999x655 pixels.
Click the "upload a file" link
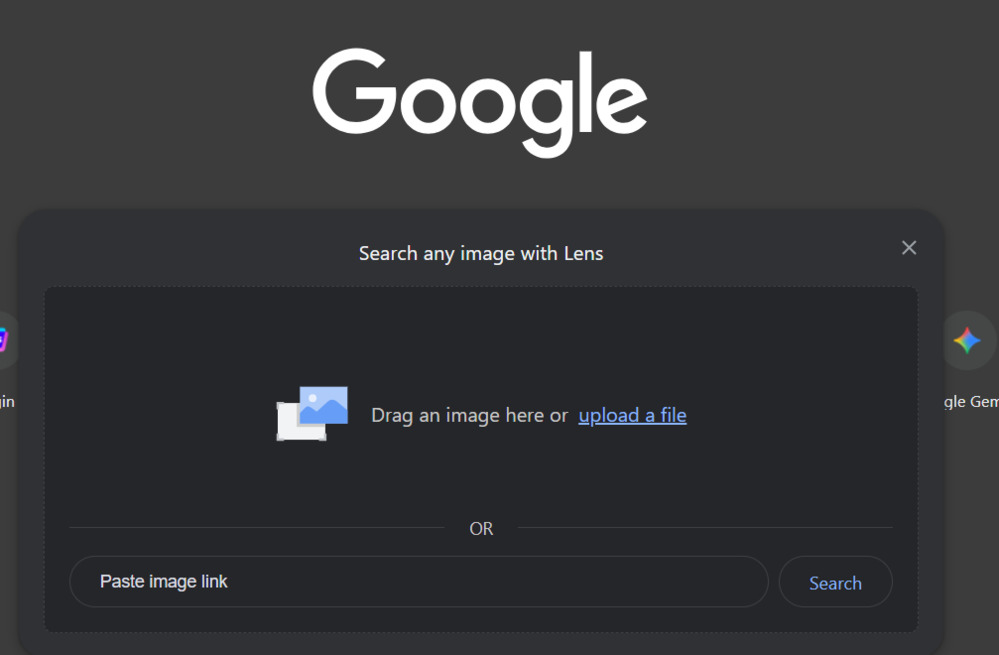click(632, 415)
